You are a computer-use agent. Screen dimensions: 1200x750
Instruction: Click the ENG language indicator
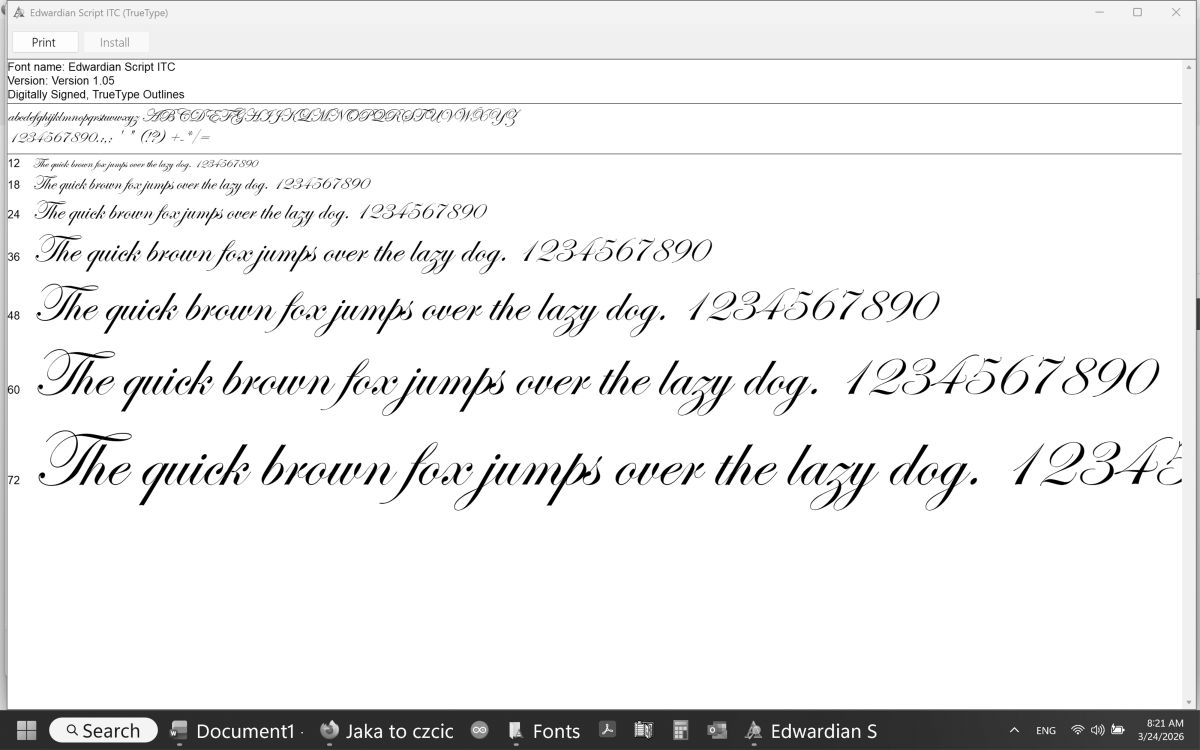(1046, 730)
